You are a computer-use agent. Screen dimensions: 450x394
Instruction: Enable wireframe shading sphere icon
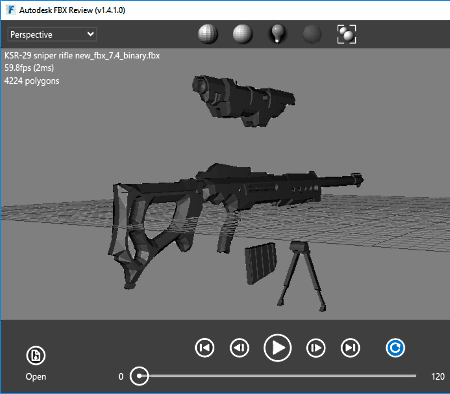pyautogui.click(x=208, y=34)
